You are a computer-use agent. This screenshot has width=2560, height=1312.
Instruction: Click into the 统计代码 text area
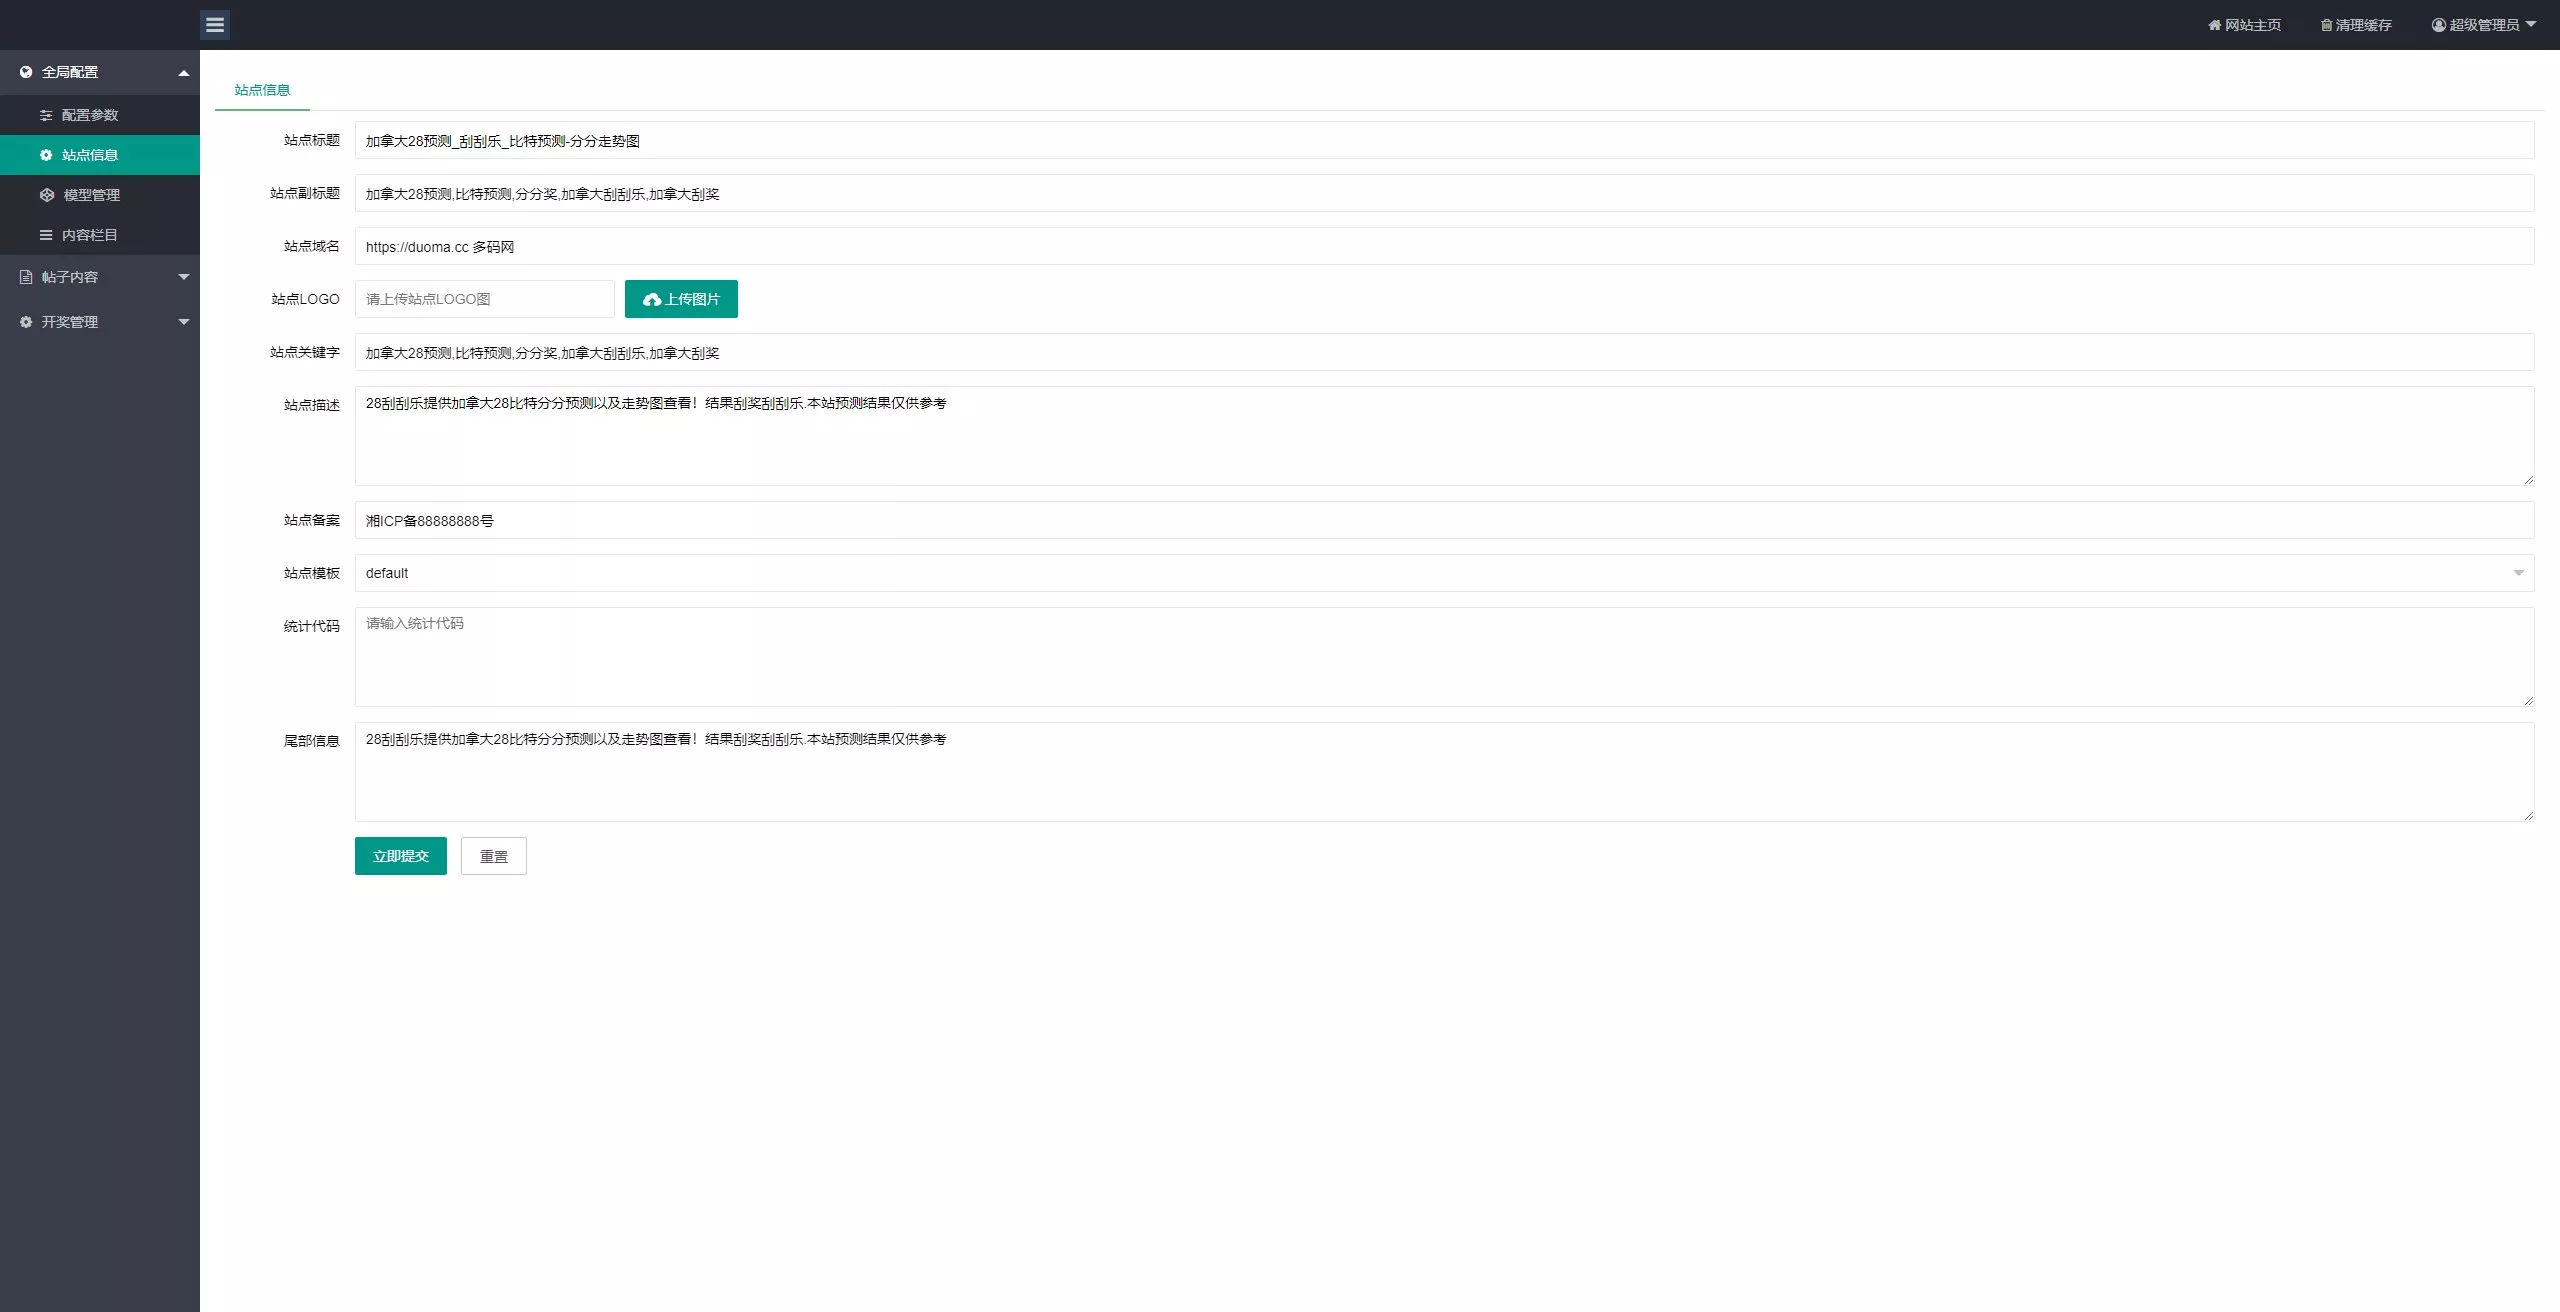pyautogui.click(x=1444, y=657)
